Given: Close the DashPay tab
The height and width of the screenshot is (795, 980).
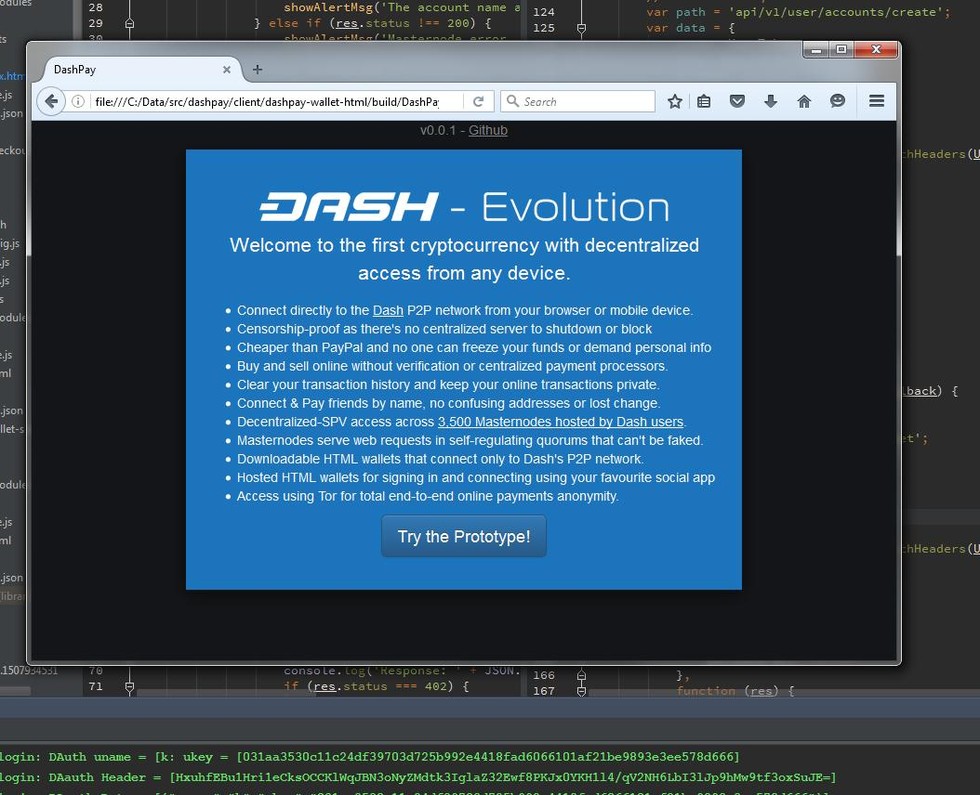Looking at the screenshot, I should pyautogui.click(x=227, y=70).
